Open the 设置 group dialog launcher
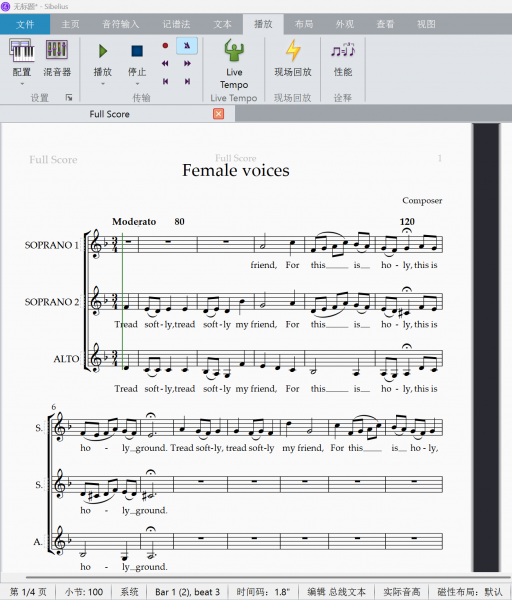This screenshot has height=600, width=512. point(69,98)
